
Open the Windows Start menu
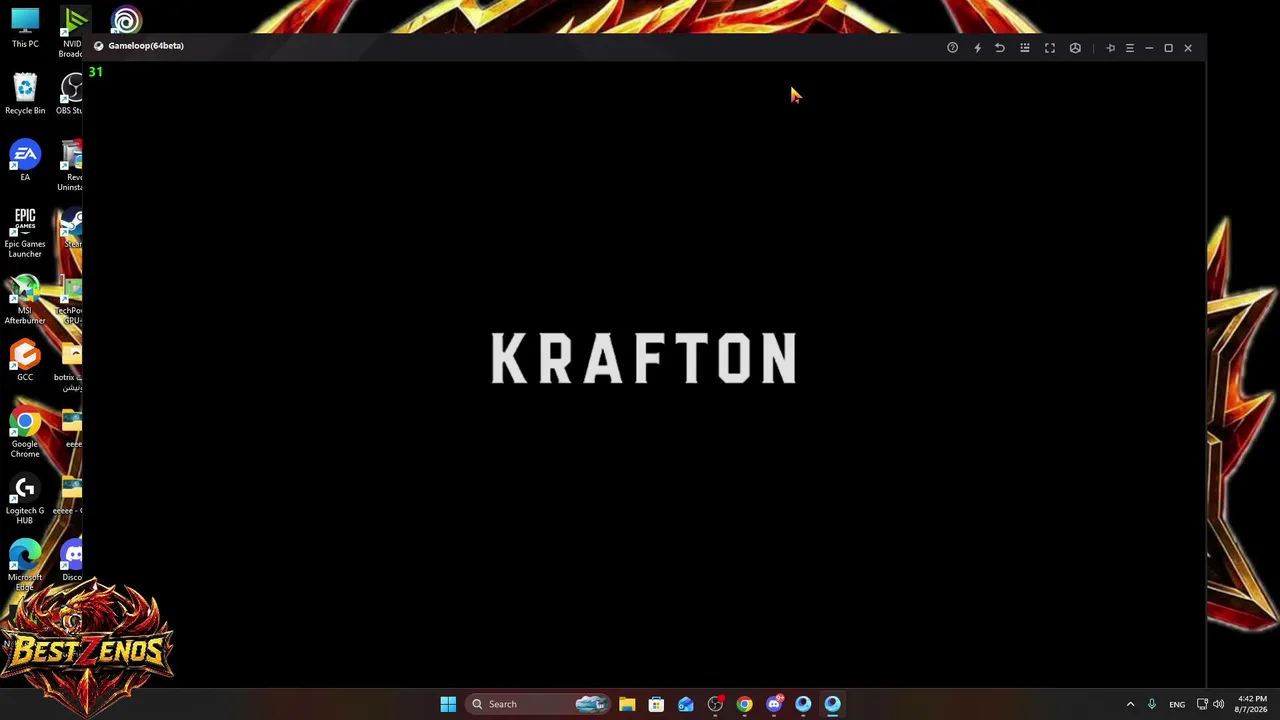448,704
